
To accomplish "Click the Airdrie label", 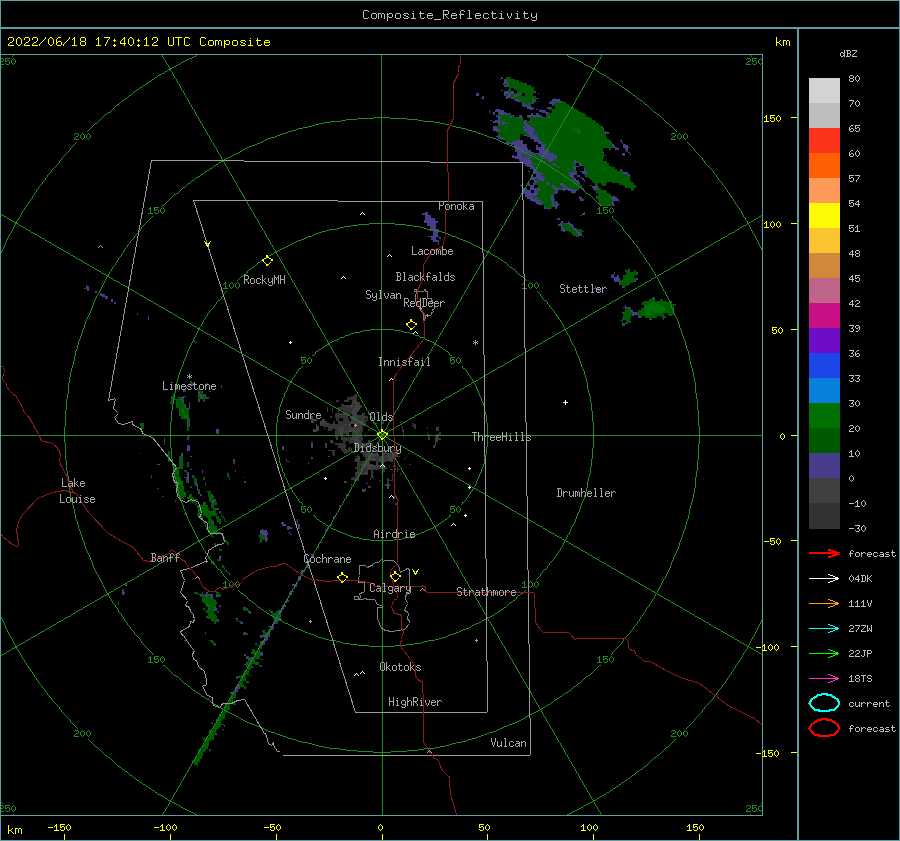I will [394, 534].
